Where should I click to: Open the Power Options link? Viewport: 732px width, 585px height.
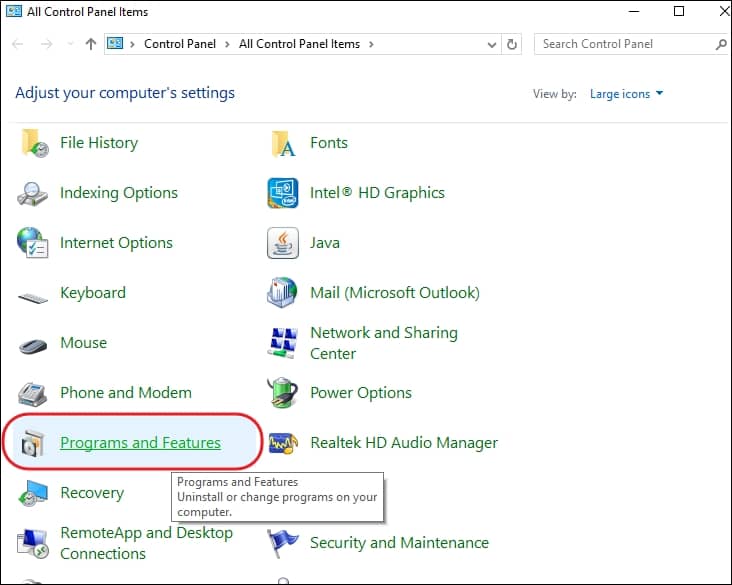point(361,393)
